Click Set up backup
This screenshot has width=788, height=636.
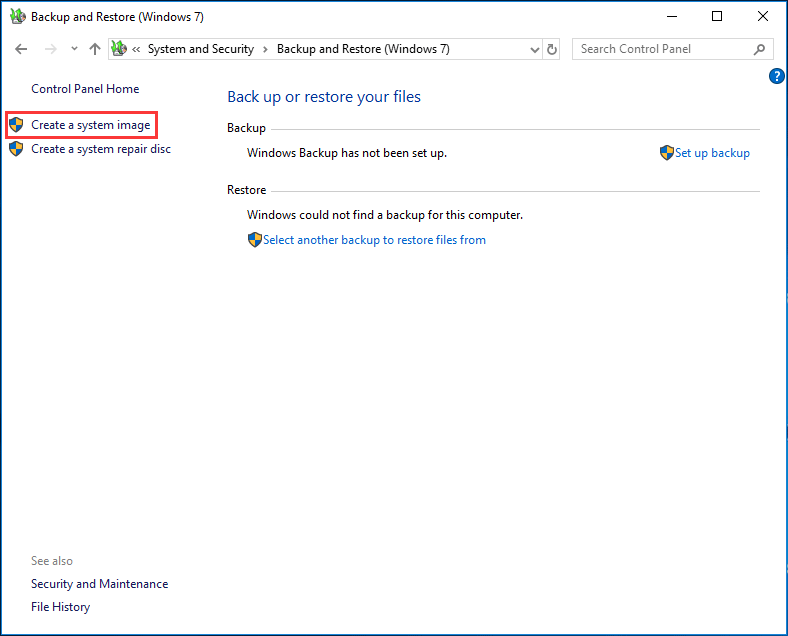click(x=712, y=153)
